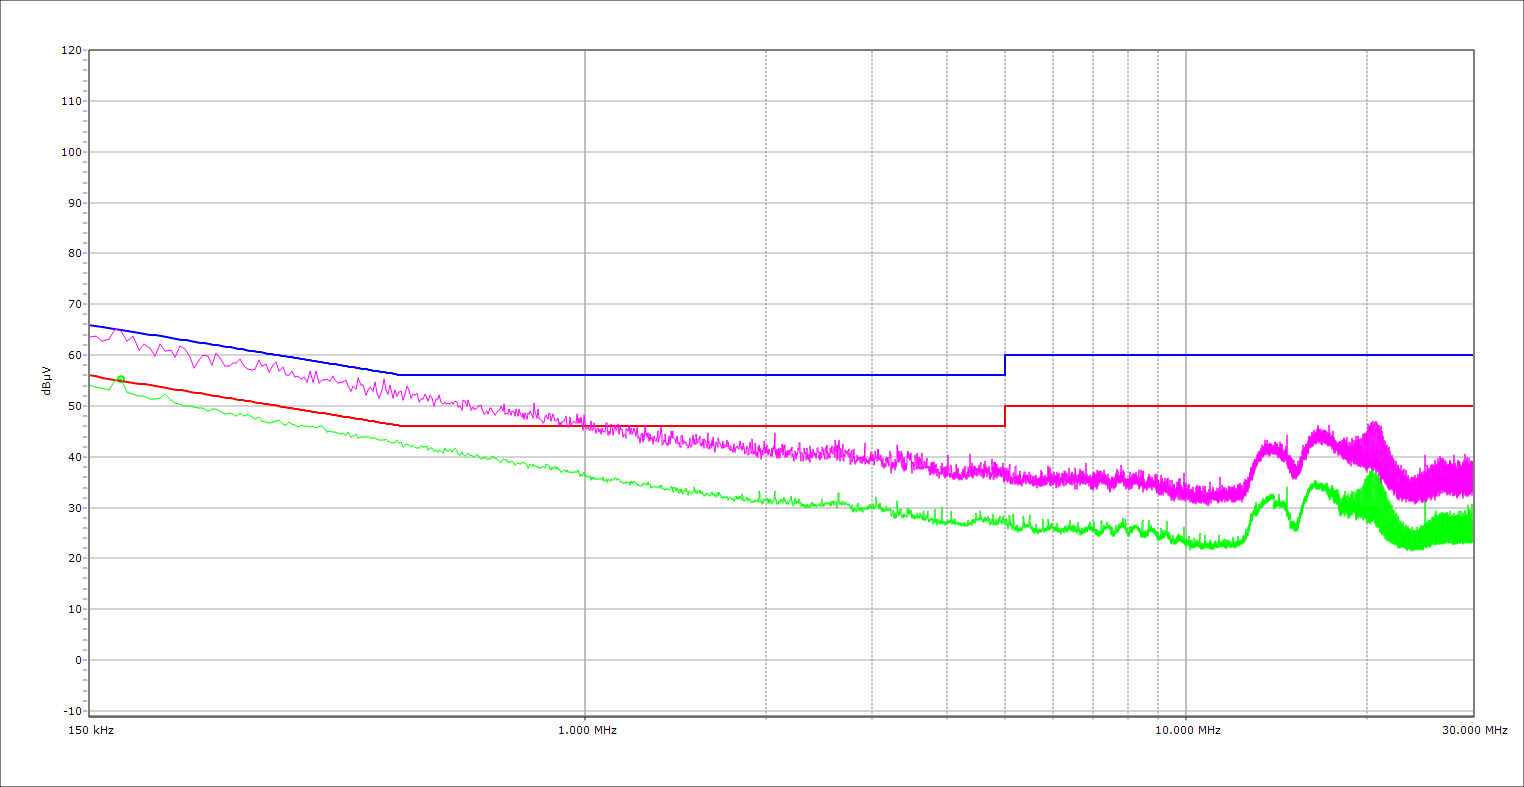Click the flat blue limit line at 60 dBµV
The width and height of the screenshot is (1524, 787).
coord(1240,355)
